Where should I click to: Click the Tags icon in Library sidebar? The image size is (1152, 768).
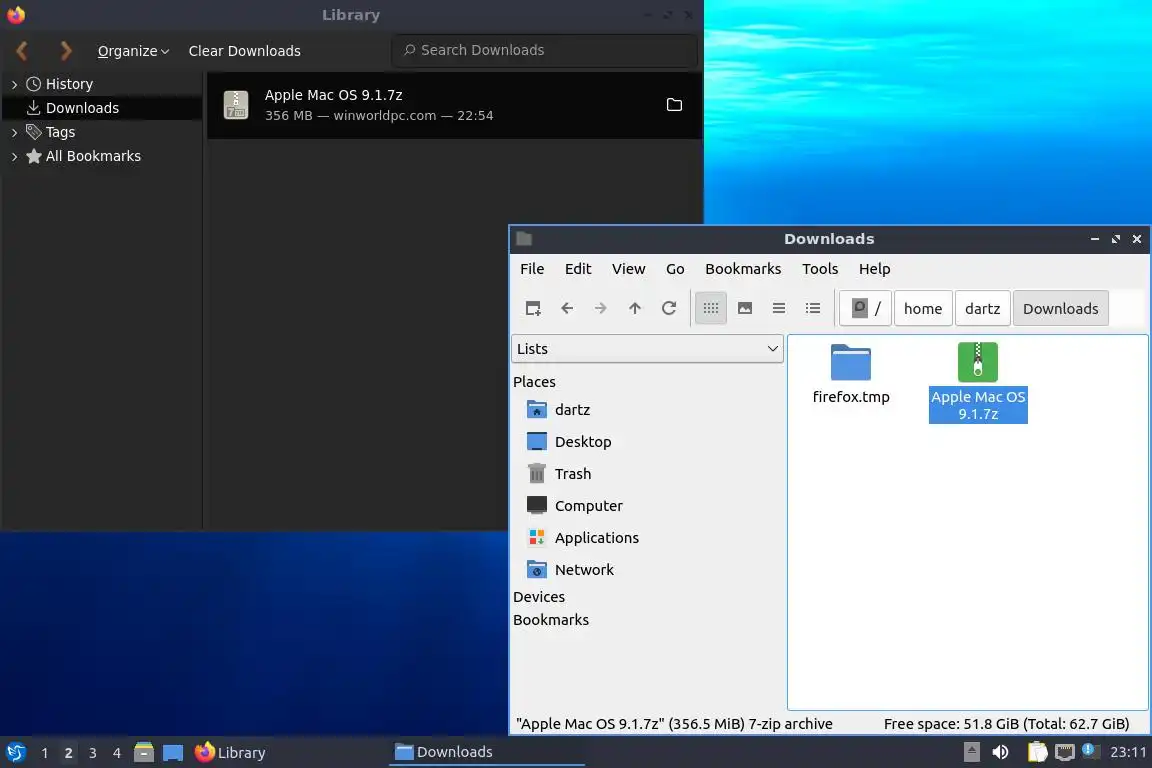click(33, 132)
